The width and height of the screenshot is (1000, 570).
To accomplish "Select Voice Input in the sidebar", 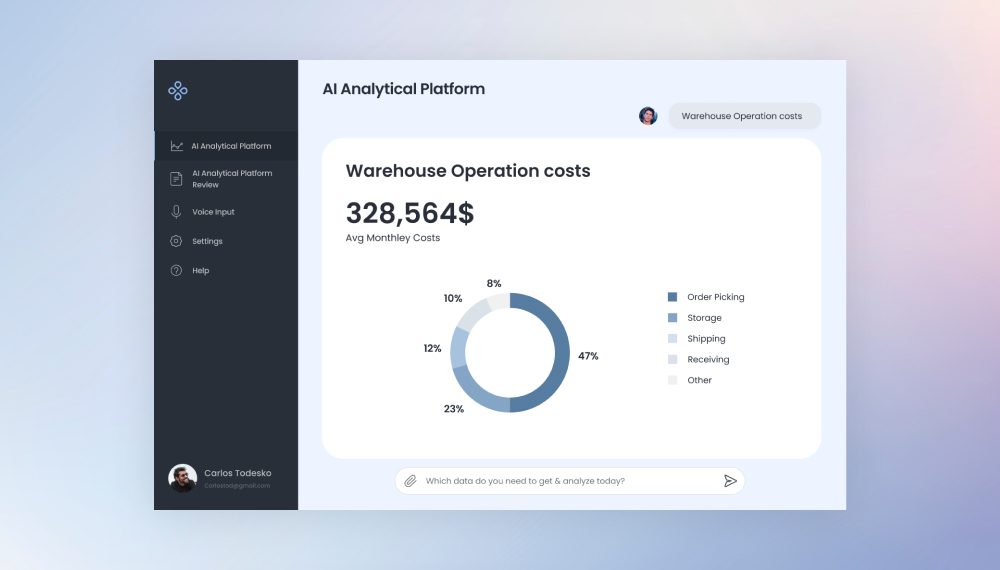I will (226, 212).
